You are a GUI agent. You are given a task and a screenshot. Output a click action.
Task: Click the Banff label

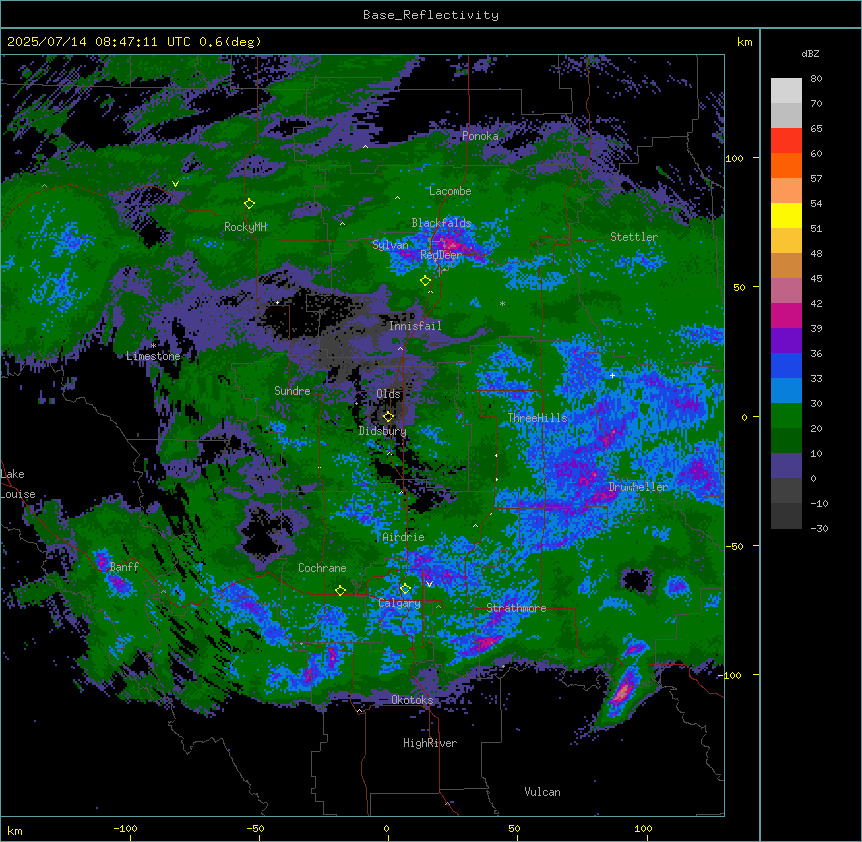point(124,567)
